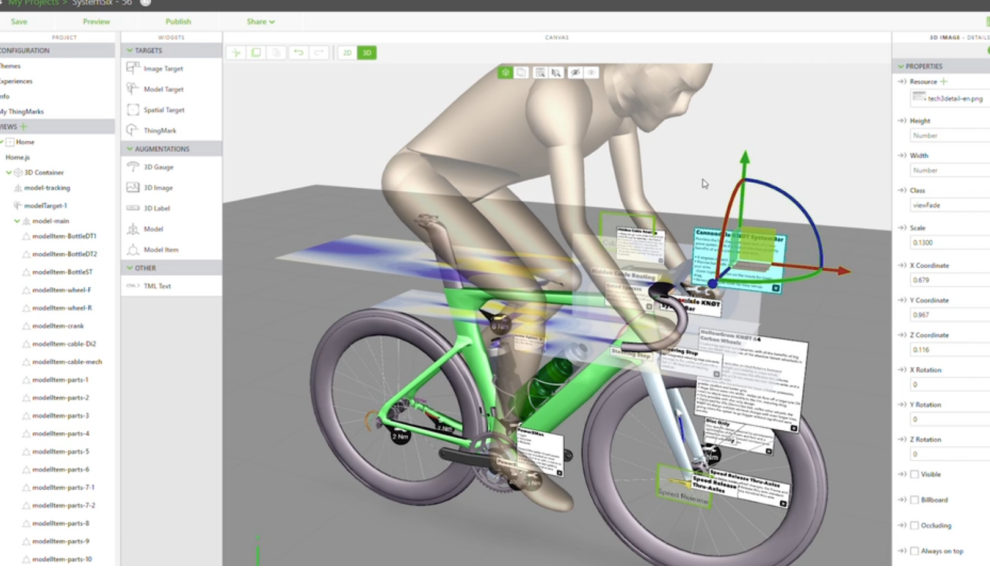The image size is (990, 583).
Task: Select the Spatial Target widget icon
Action: click(133, 109)
